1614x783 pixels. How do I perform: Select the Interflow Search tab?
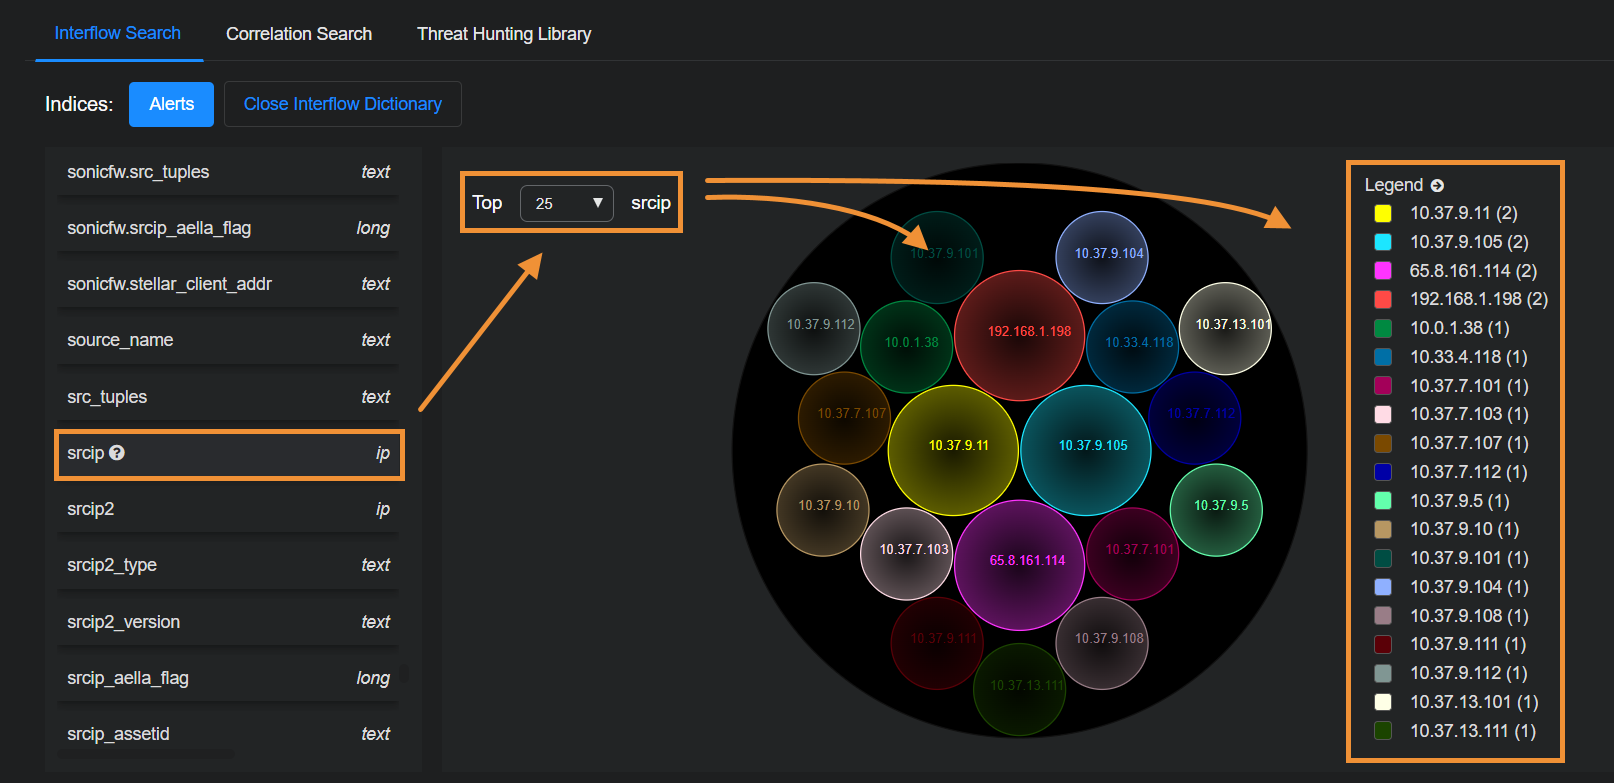tap(118, 33)
